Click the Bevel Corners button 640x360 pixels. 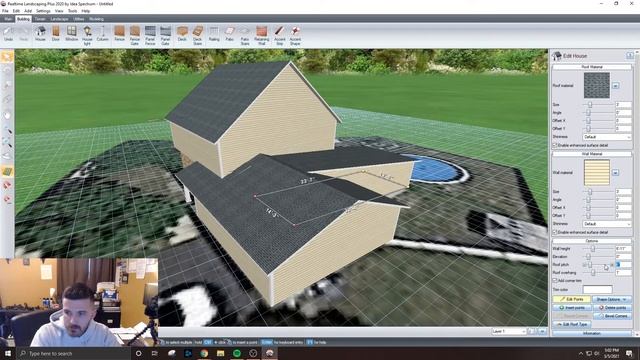pos(612,316)
